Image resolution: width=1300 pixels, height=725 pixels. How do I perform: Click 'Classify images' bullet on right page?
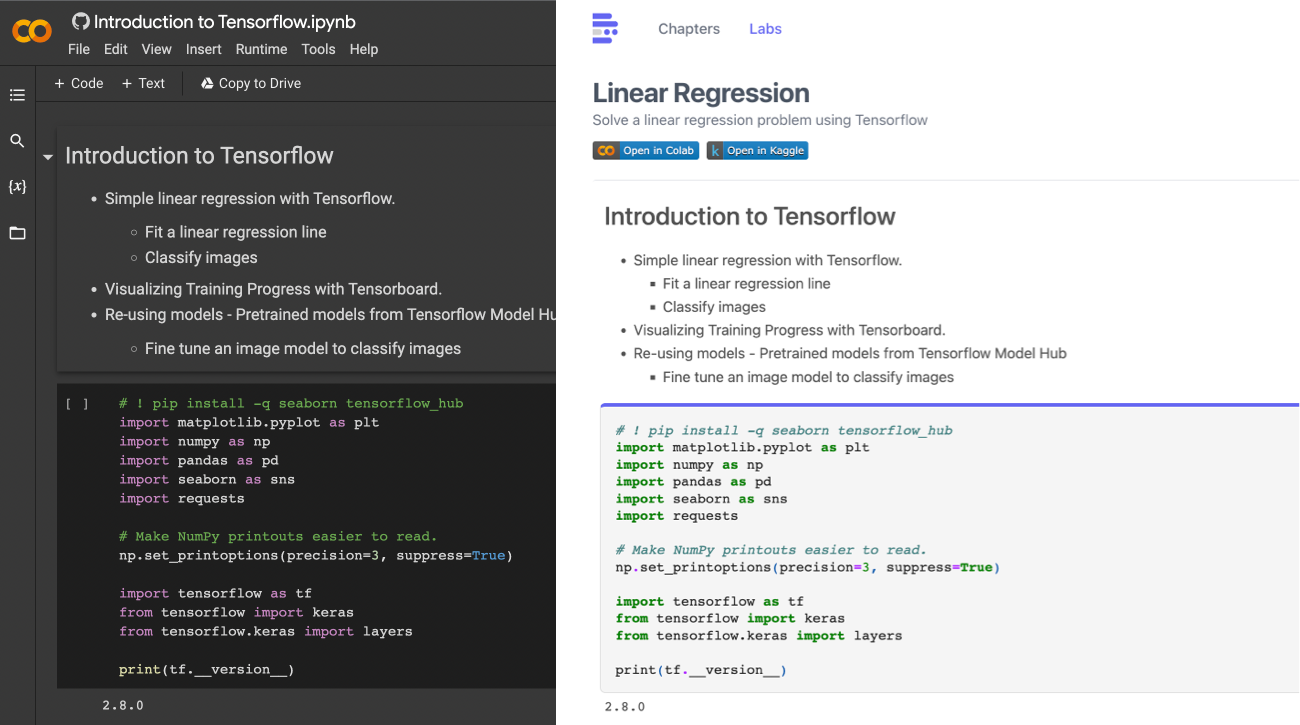pos(714,307)
